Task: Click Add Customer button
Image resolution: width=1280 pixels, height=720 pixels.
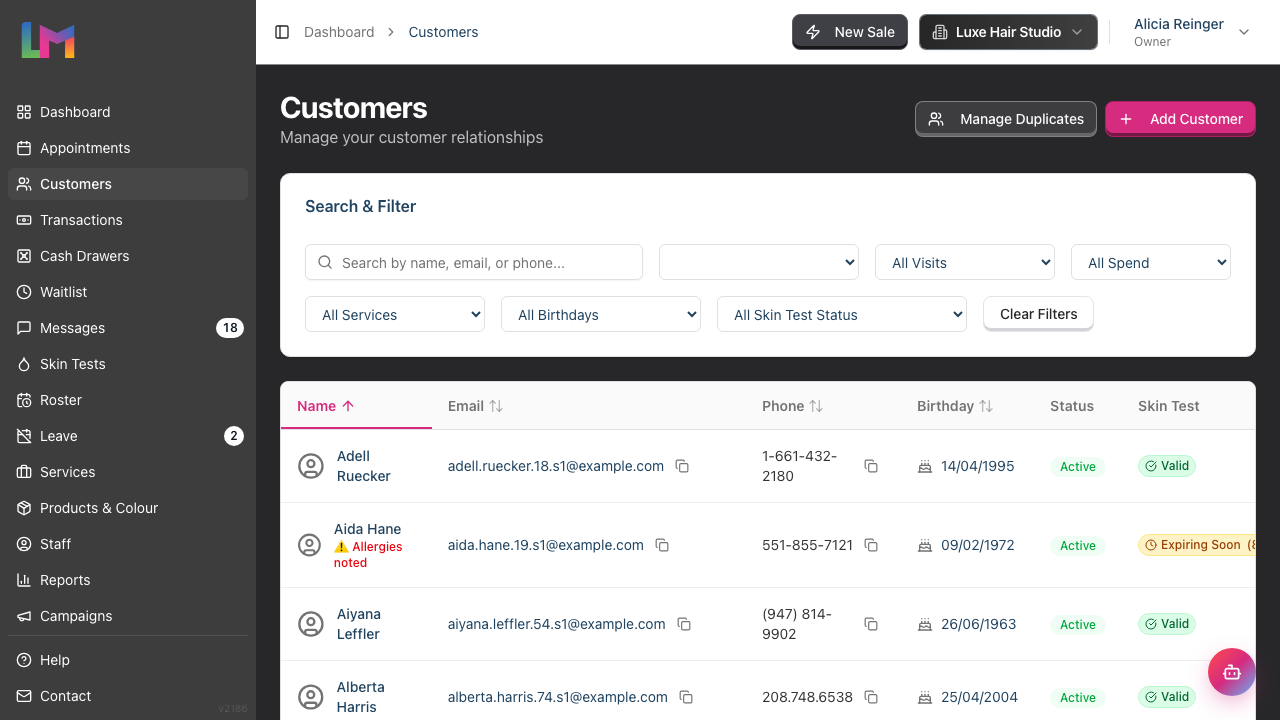Action: [x=1180, y=119]
